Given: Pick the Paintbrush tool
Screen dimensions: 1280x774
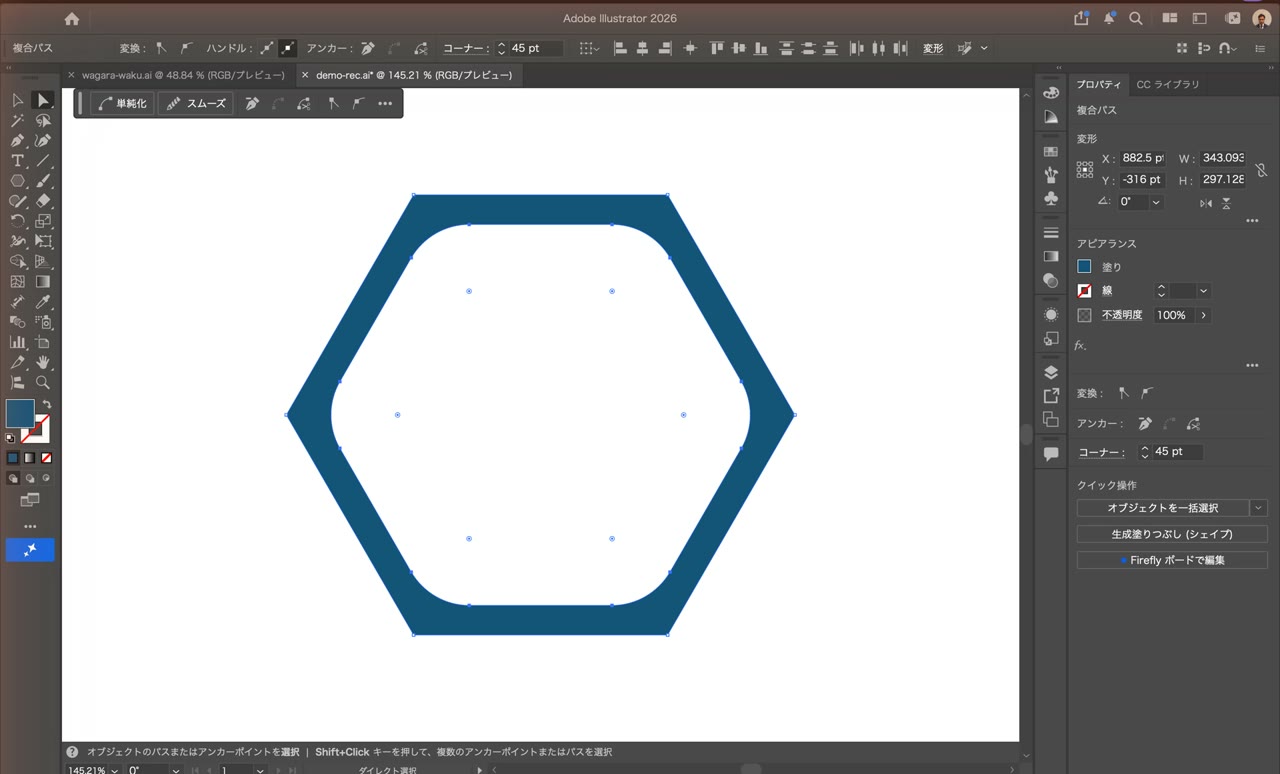Looking at the screenshot, I should pyautogui.click(x=43, y=181).
